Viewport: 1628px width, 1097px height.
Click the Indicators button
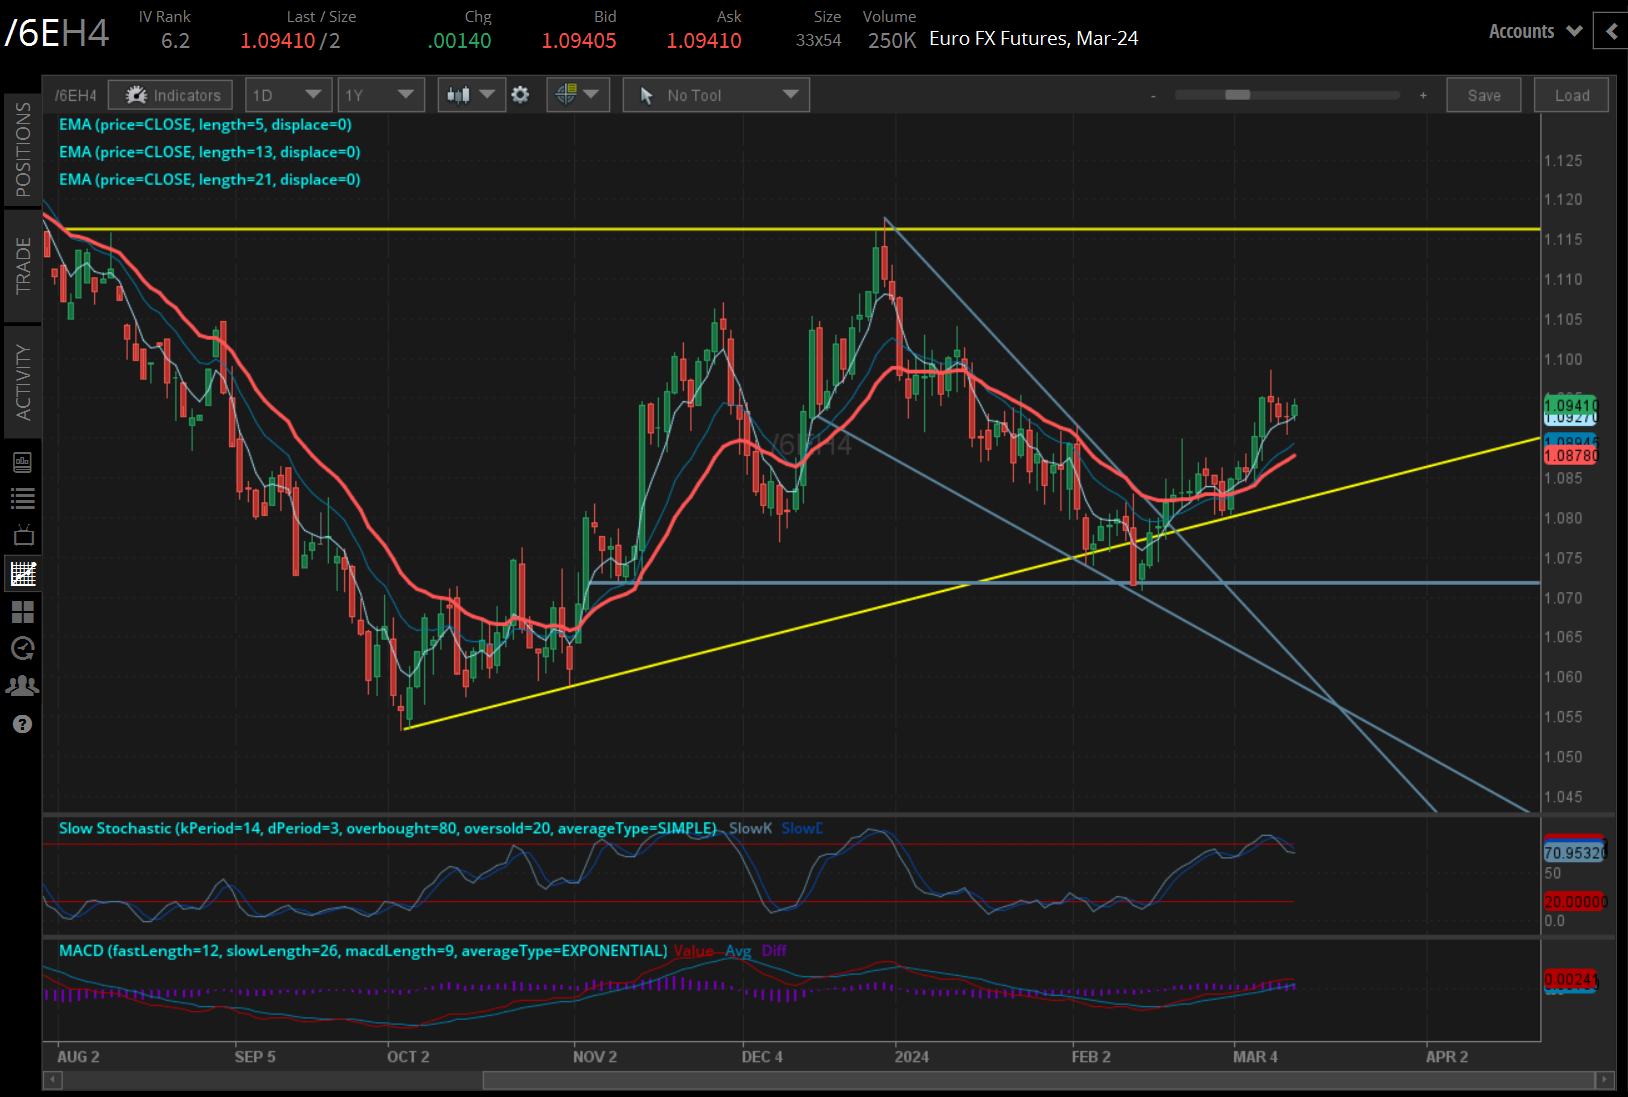point(171,95)
